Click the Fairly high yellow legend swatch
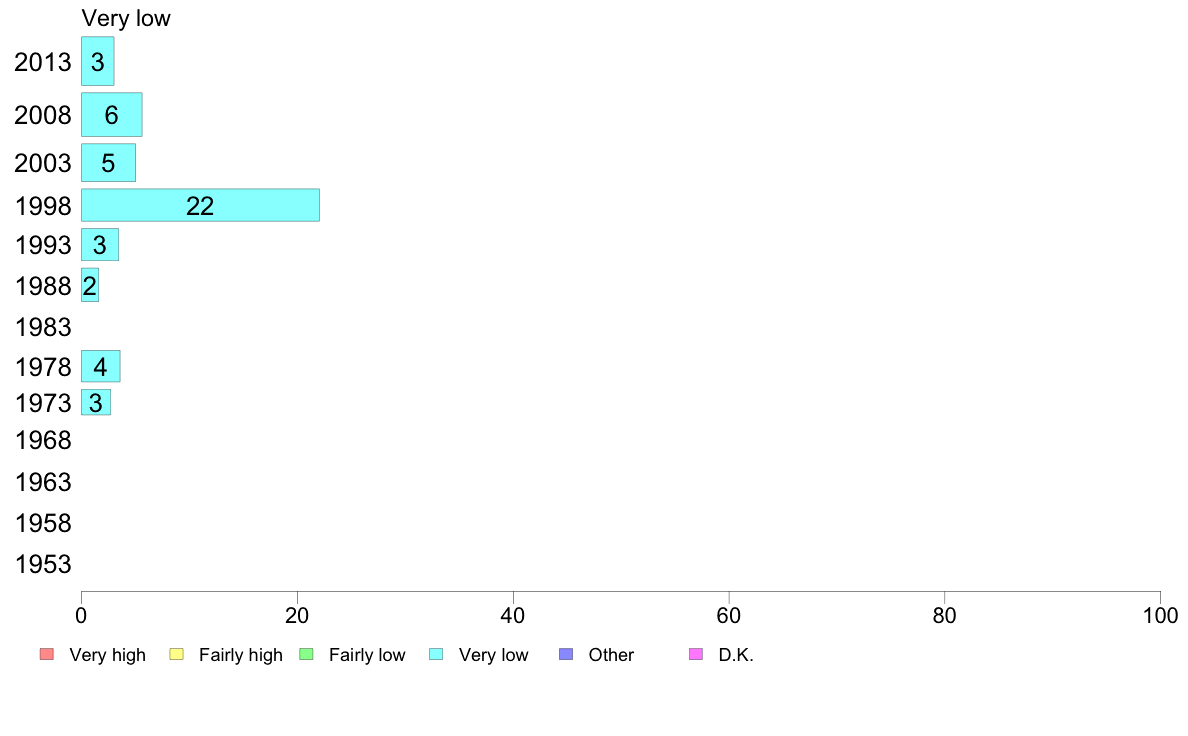Image resolution: width=1188 pixels, height=736 pixels. [x=177, y=654]
